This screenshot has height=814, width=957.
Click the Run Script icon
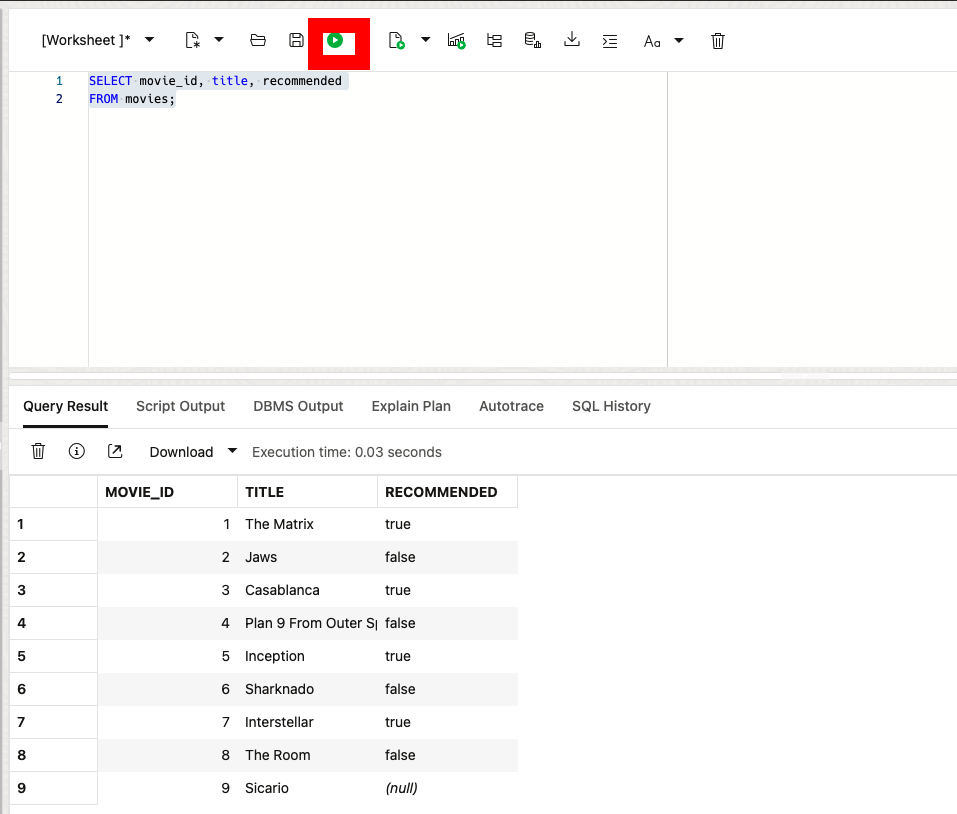point(397,41)
